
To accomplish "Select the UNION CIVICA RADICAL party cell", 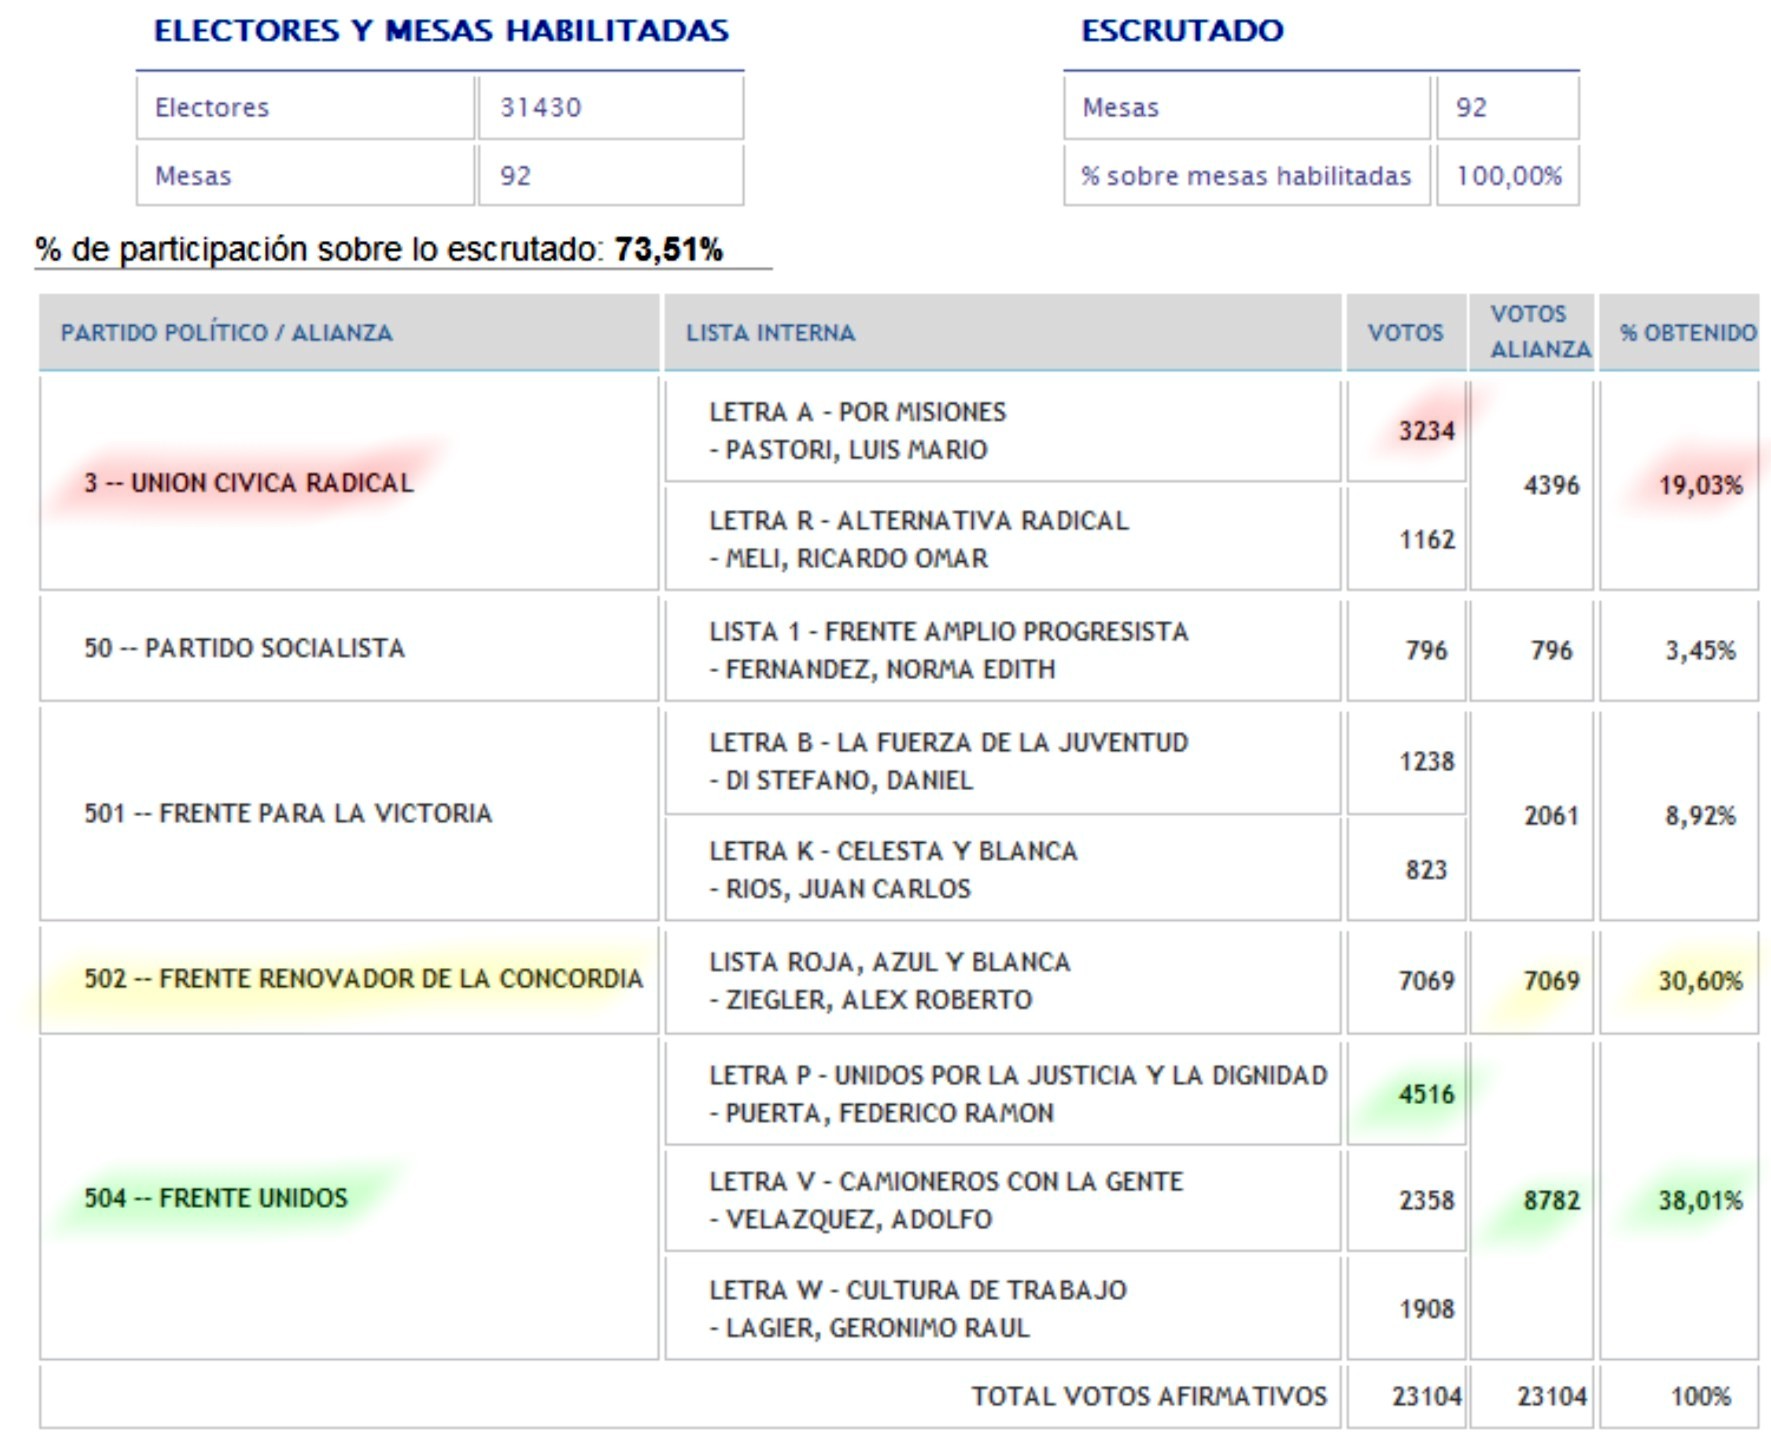I will pyautogui.click(x=248, y=483).
